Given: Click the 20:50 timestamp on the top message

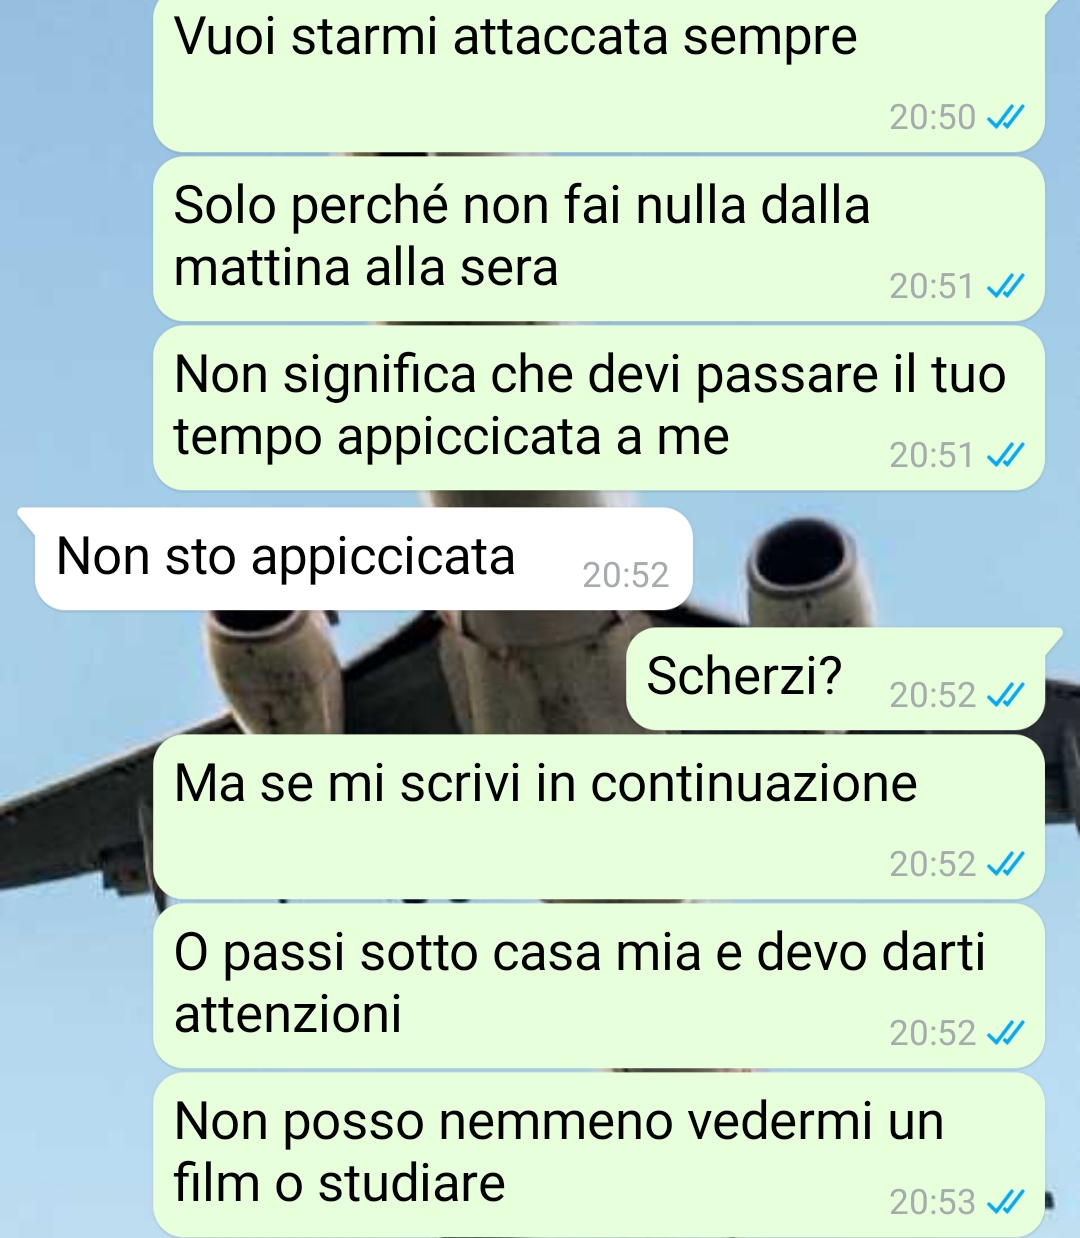Looking at the screenshot, I should click(x=932, y=118).
